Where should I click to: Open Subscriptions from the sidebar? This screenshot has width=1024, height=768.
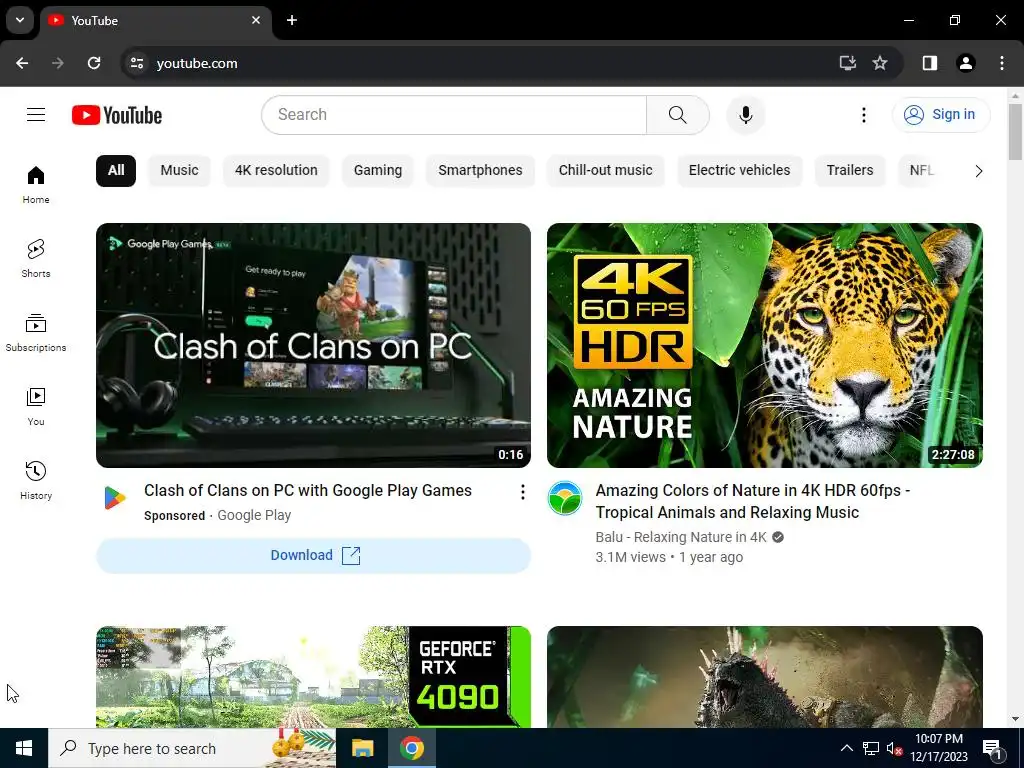(x=36, y=332)
